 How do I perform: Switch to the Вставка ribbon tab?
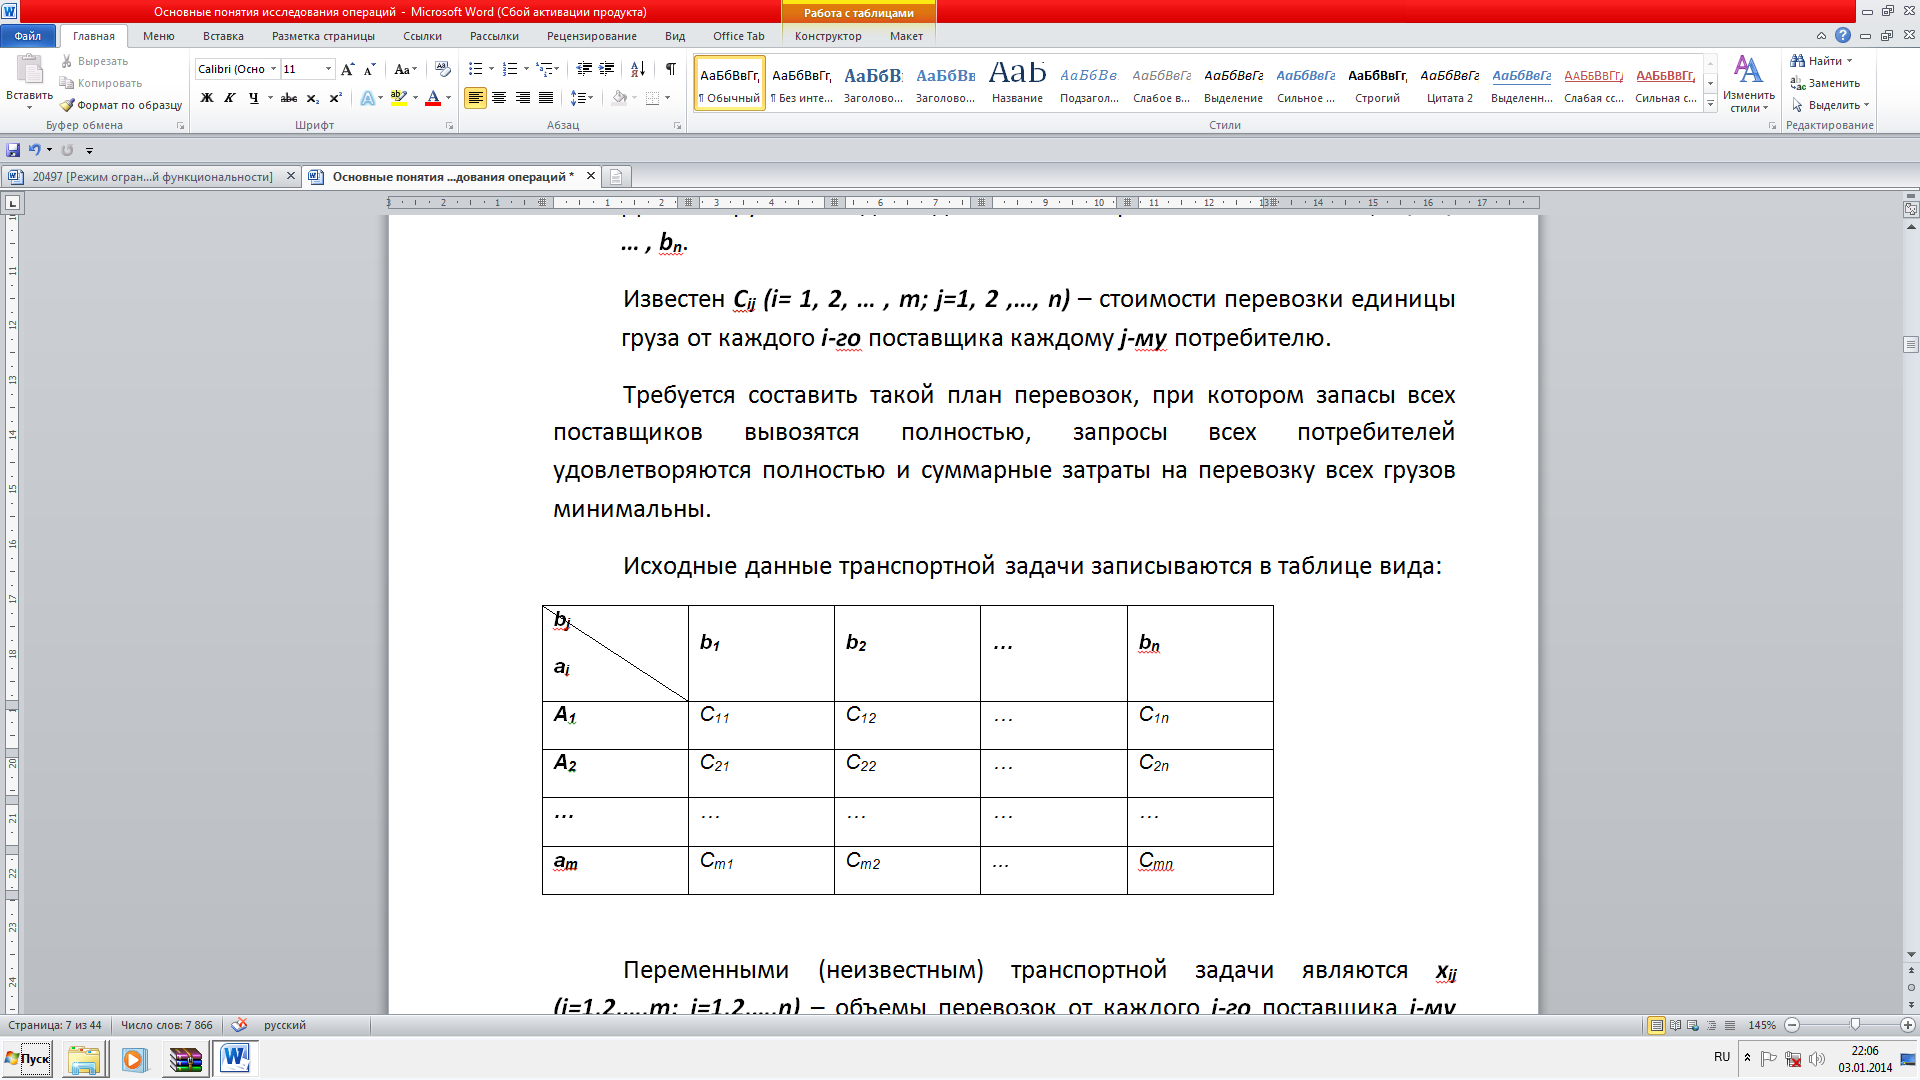pos(223,36)
